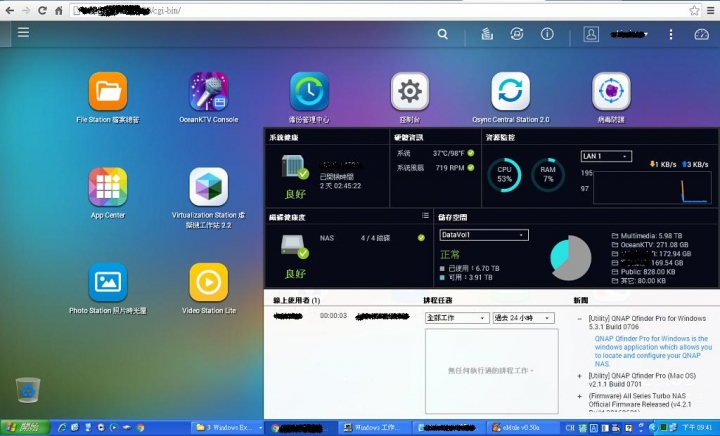Click the network traffic graph
The image size is (720, 436).
click(652, 187)
